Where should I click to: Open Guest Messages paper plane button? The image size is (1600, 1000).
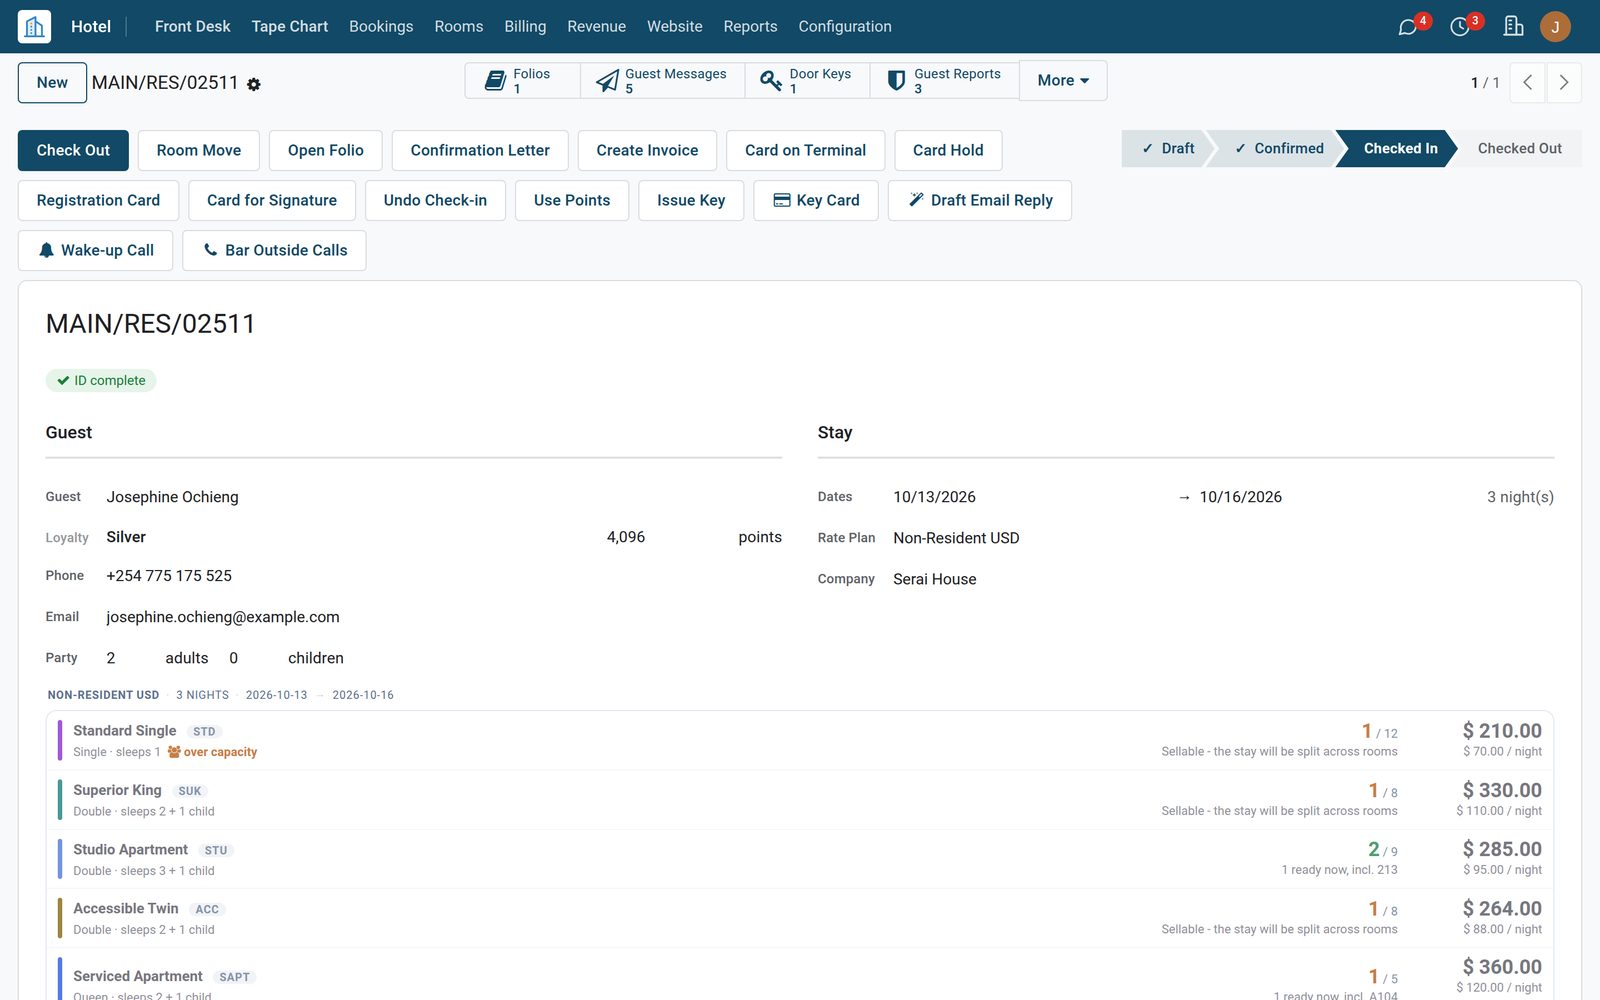click(x=662, y=81)
